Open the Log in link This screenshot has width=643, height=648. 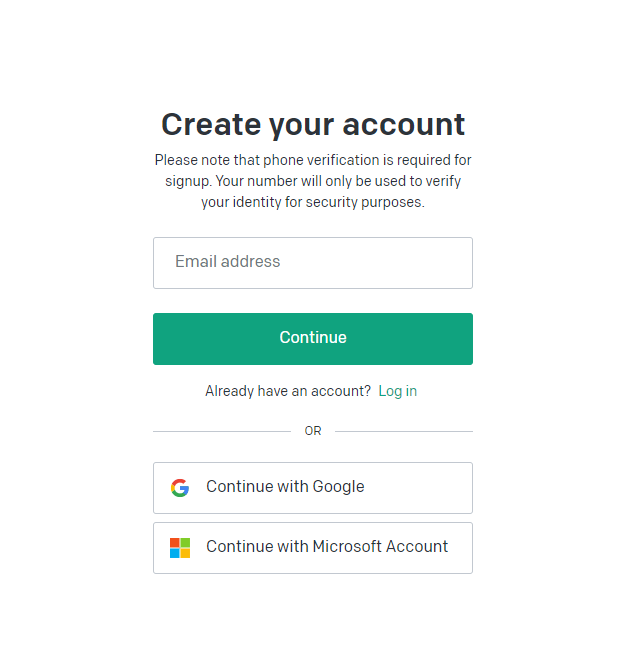(x=398, y=391)
